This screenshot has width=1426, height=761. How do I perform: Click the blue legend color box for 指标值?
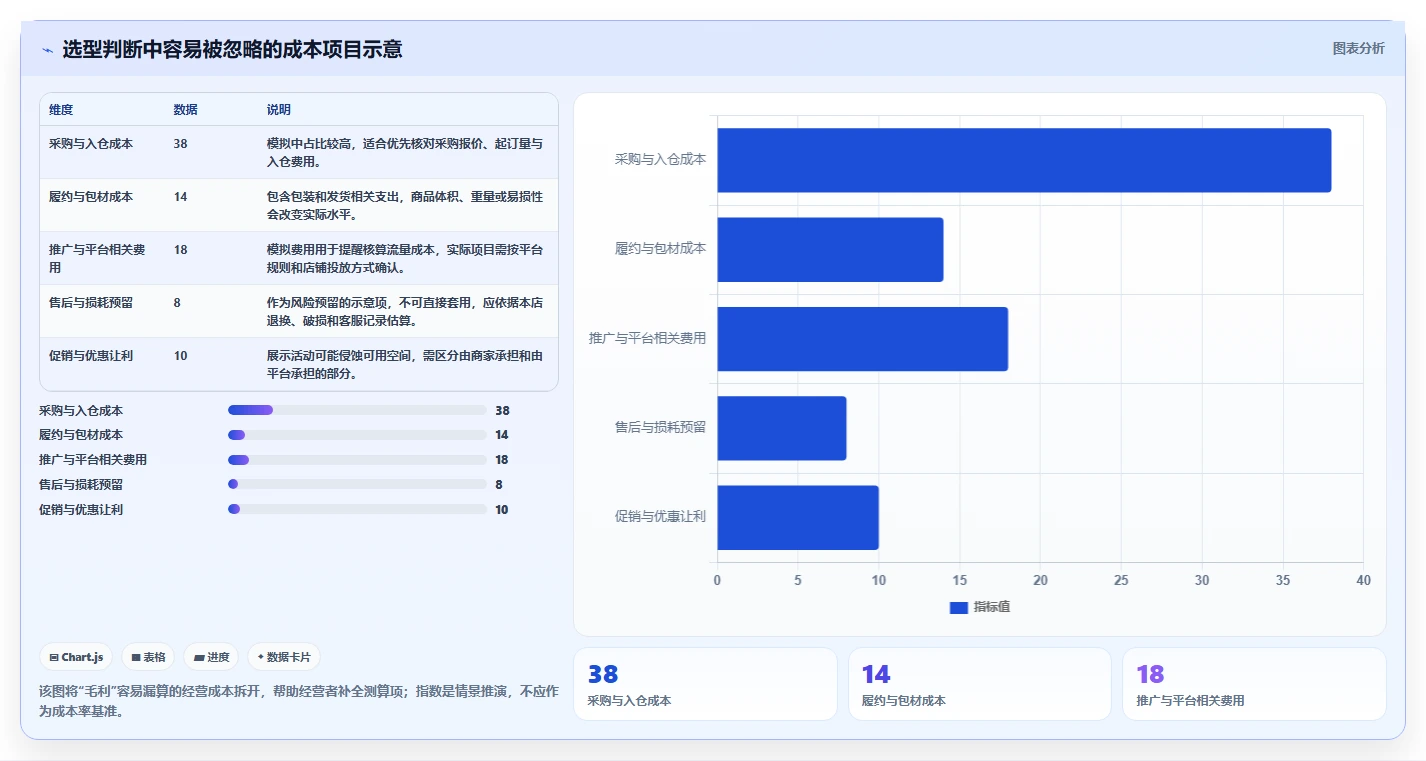(x=959, y=608)
